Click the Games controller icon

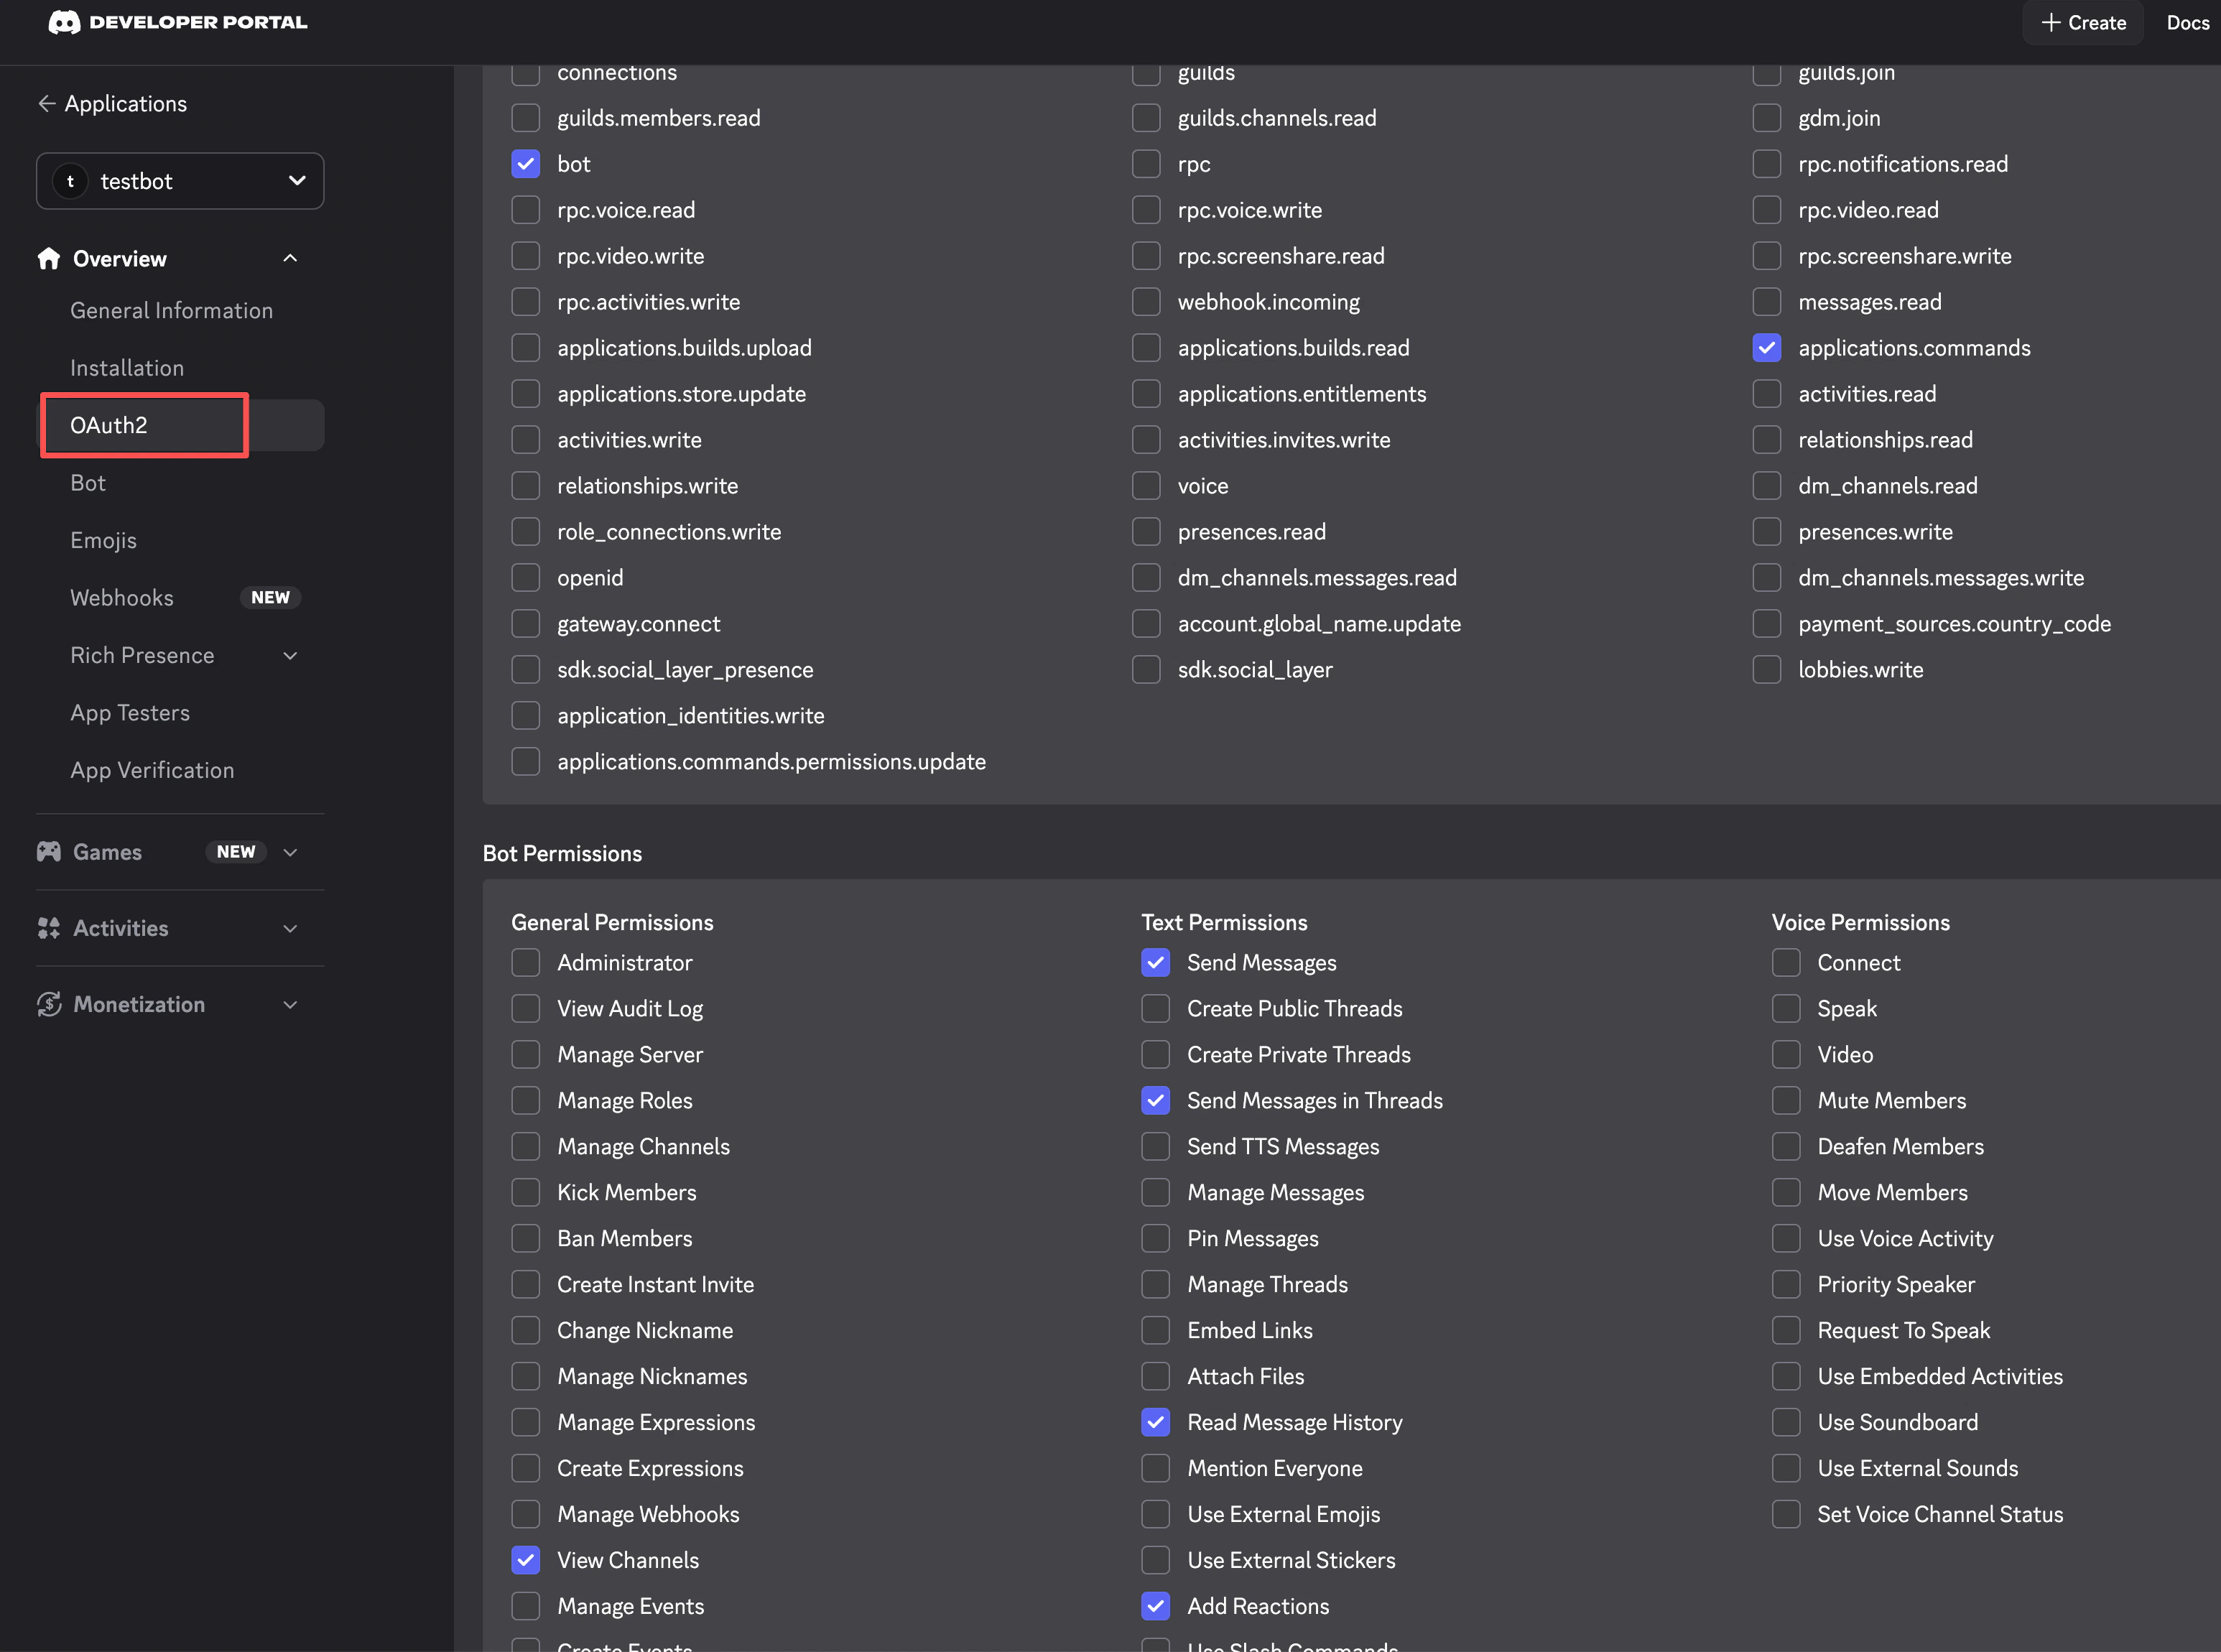49,852
